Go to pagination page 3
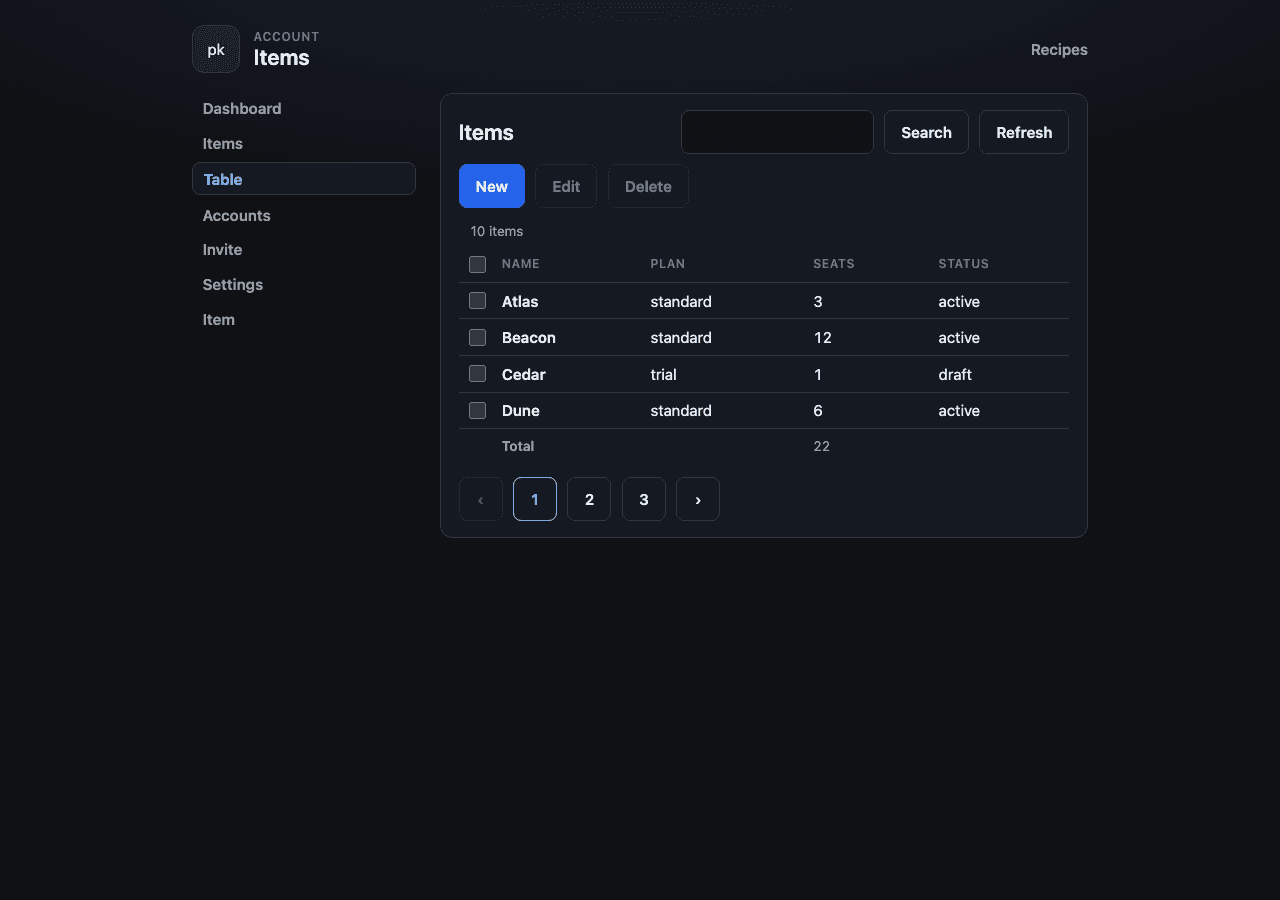 (644, 499)
